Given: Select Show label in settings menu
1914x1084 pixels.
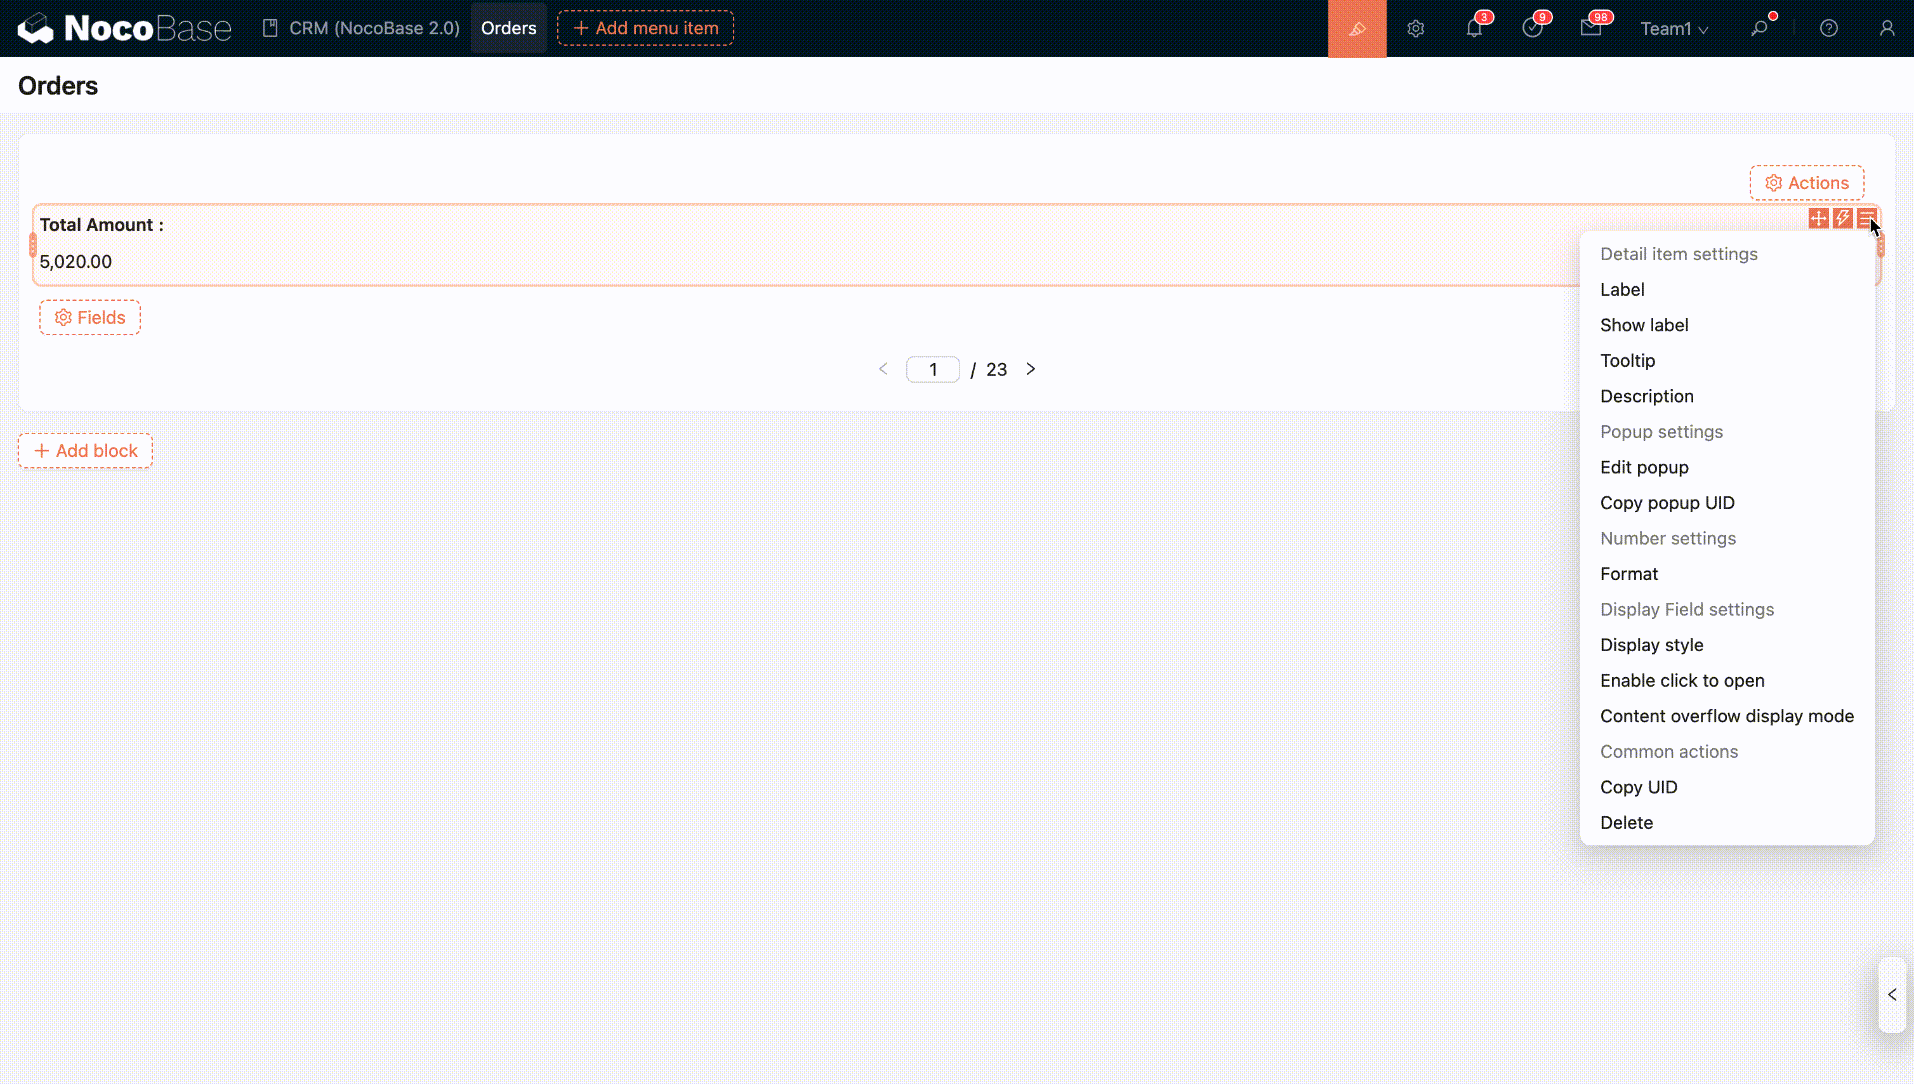Looking at the screenshot, I should click(x=1643, y=325).
